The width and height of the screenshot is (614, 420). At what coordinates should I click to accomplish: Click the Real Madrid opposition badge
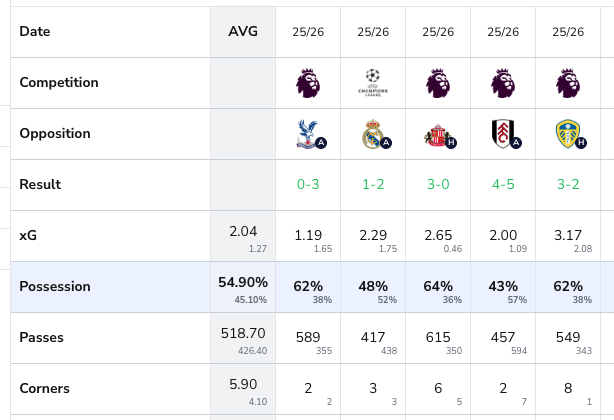pos(374,134)
